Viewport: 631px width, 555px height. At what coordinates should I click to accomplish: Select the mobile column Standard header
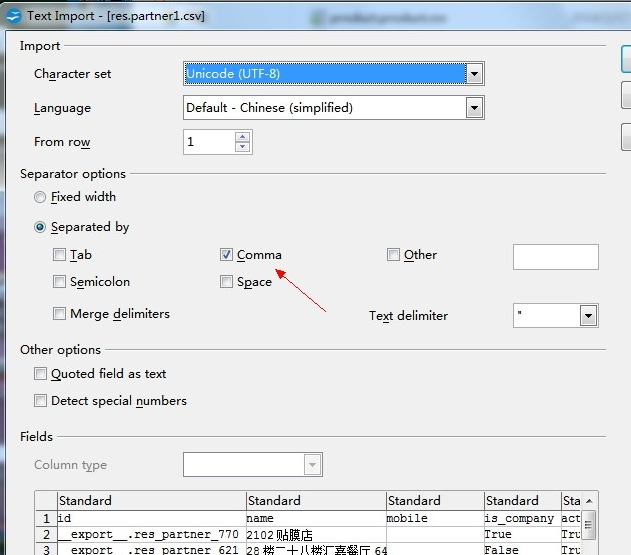(435, 501)
